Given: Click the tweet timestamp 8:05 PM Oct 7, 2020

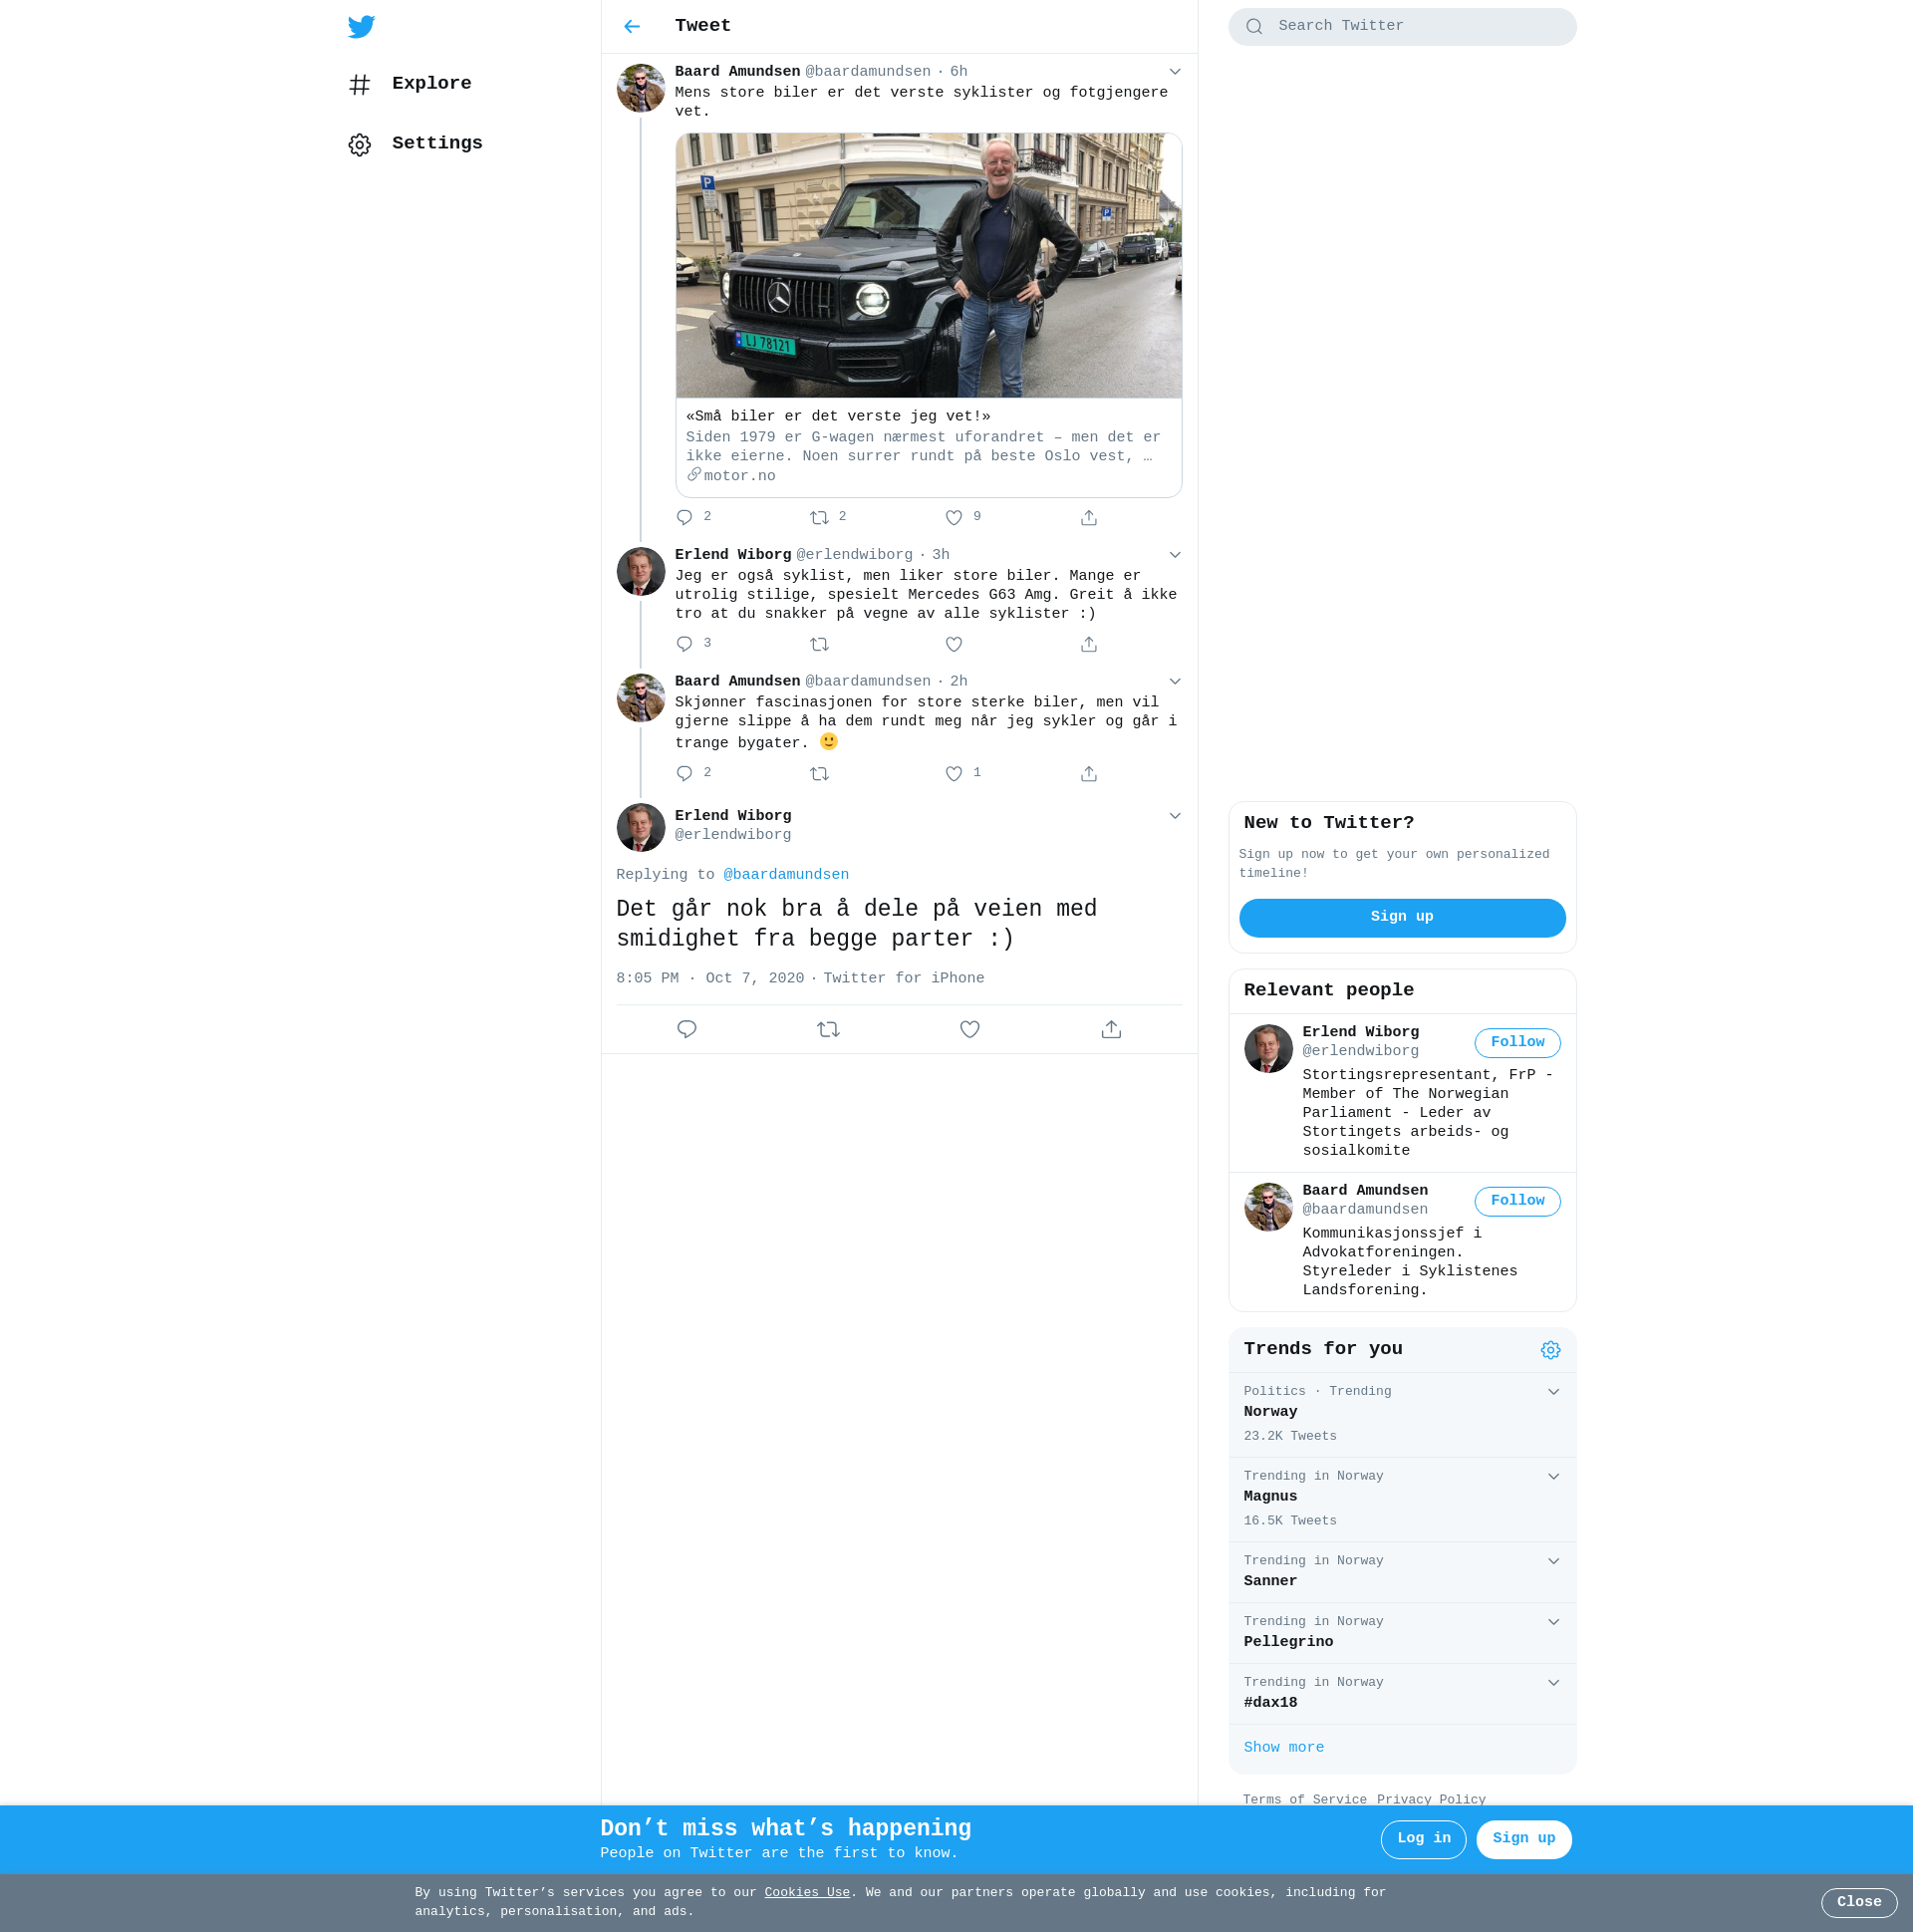Looking at the screenshot, I should [710, 978].
